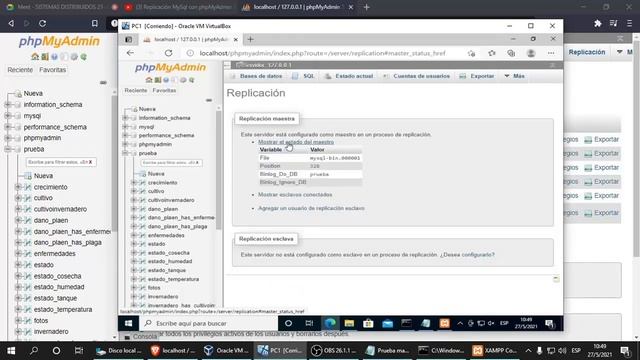The height and width of the screenshot is (360, 640).
Task: Open the Exportar tab in VM phpMyAdmin
Action: point(477,76)
